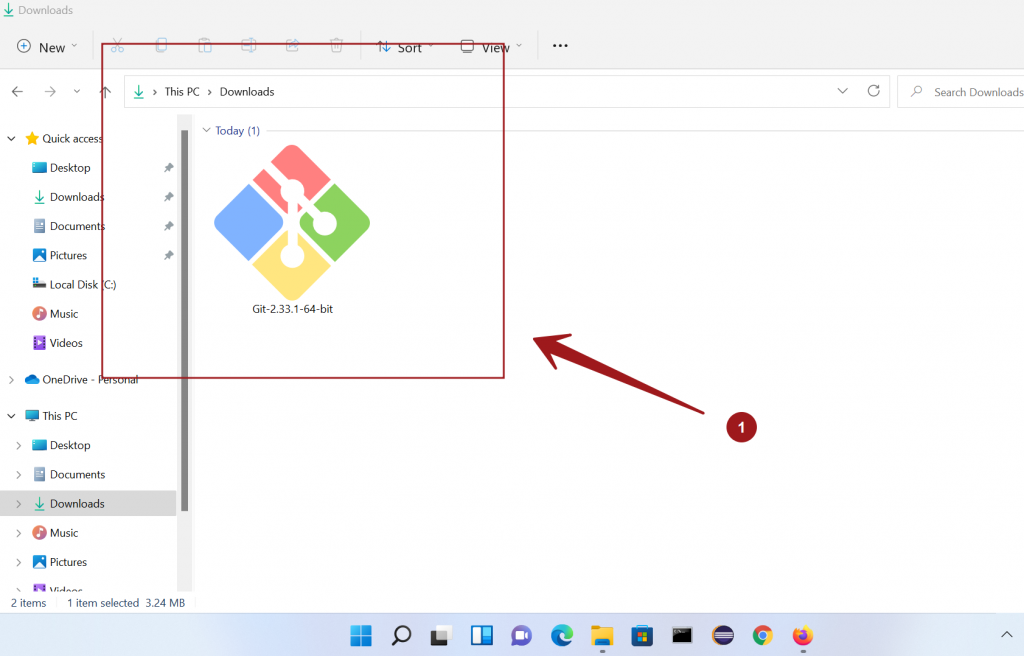Launch Eclipse from the taskbar
This screenshot has width=1024, height=656.
pos(721,635)
